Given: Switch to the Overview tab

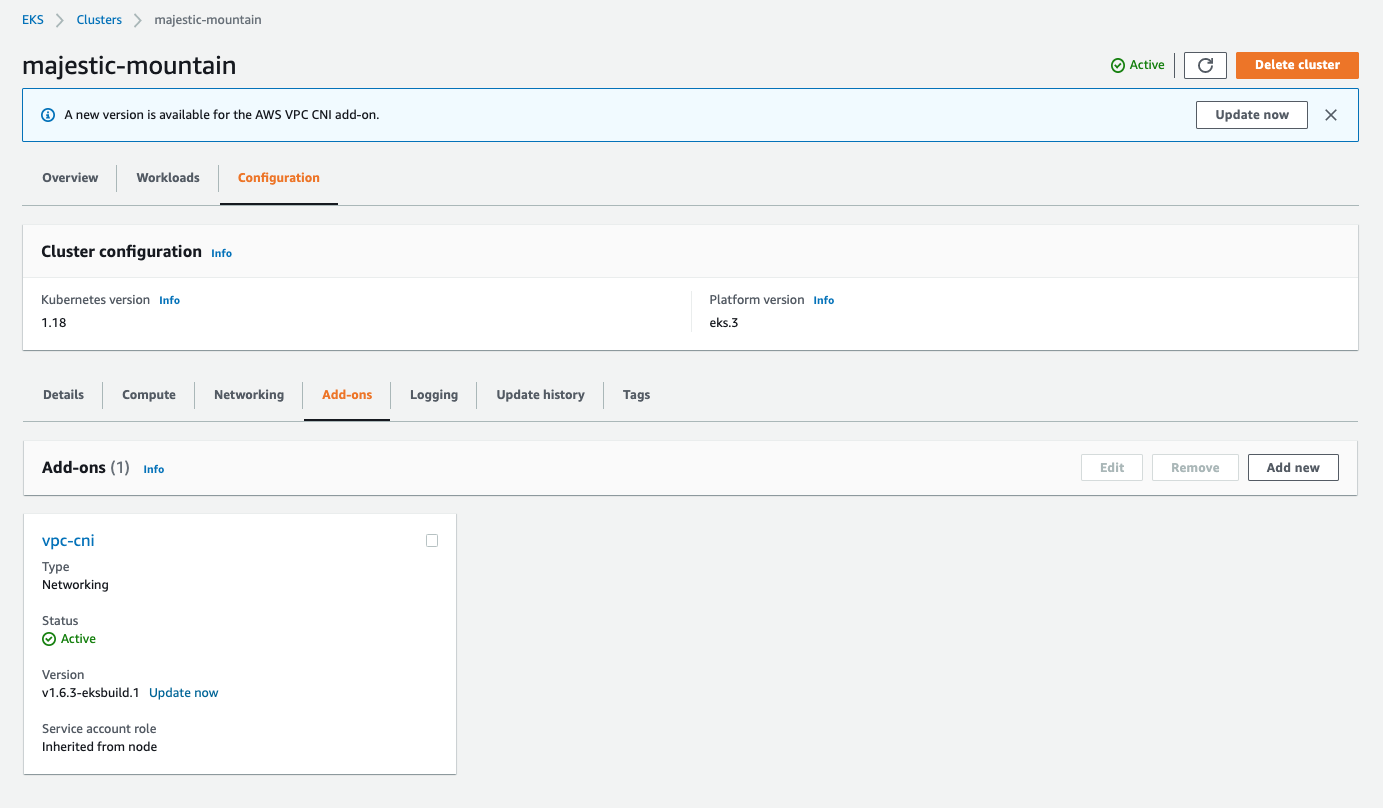Looking at the screenshot, I should (x=69, y=177).
